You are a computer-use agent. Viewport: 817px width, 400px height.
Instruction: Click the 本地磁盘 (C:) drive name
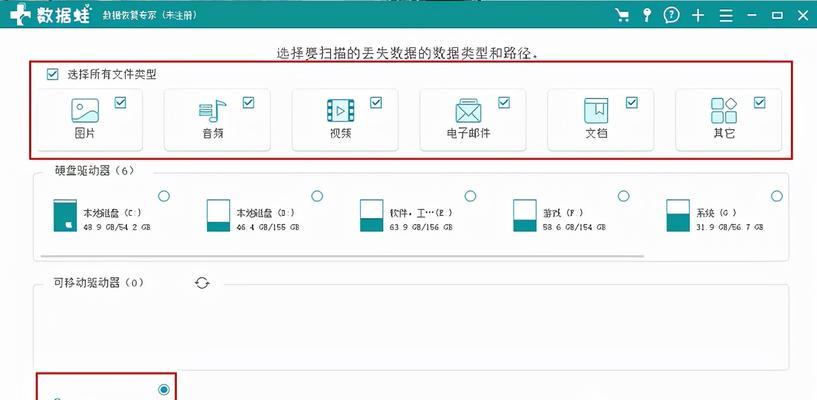112,213
